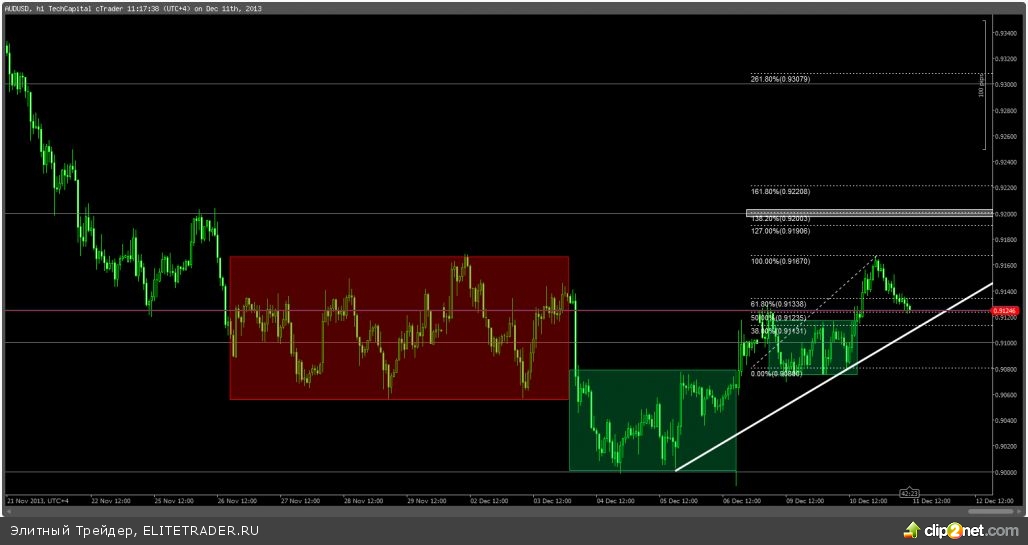
Task: Click the ELITETRADER.RU caption text
Action: click(134, 530)
